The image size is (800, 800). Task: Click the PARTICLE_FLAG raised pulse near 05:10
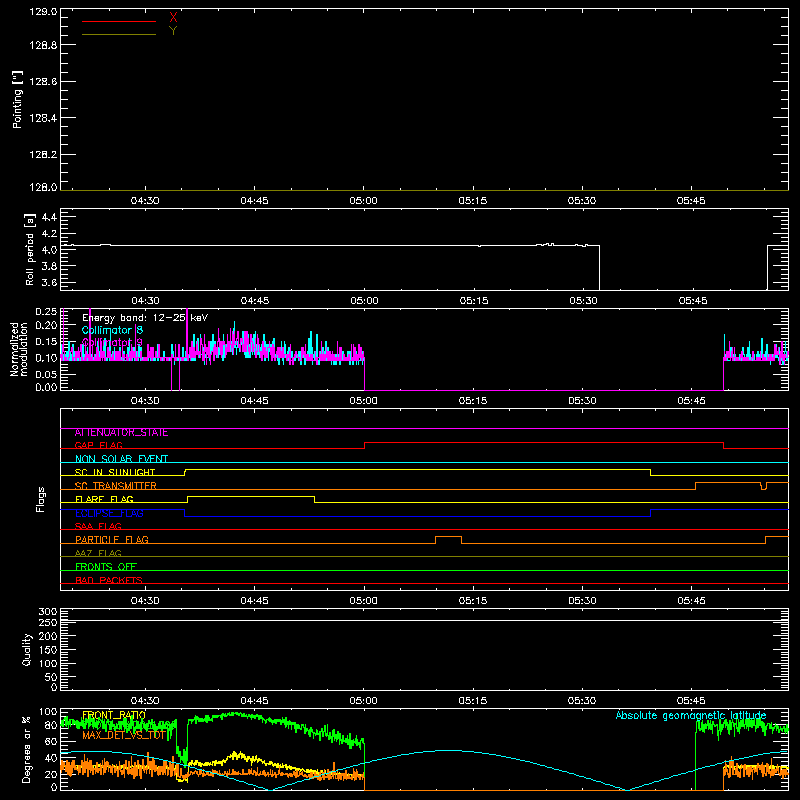[x=448, y=537]
